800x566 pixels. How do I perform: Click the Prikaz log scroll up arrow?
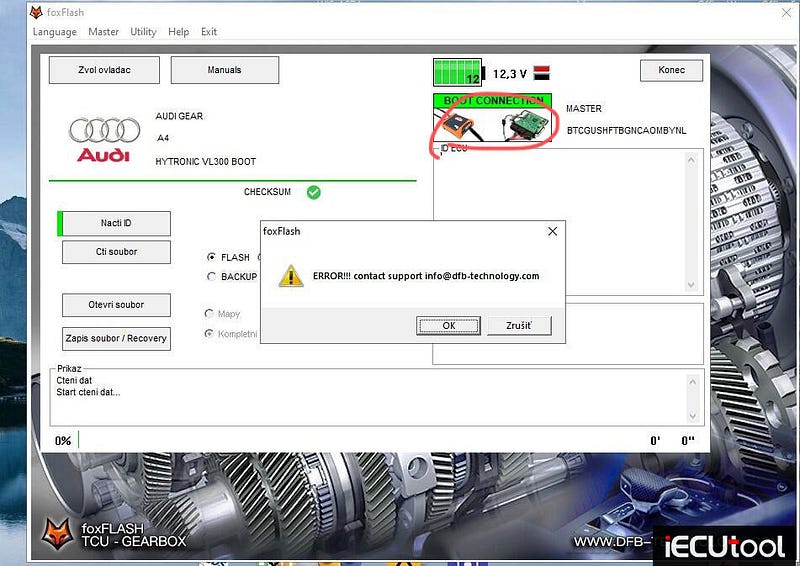pyautogui.click(x=692, y=381)
